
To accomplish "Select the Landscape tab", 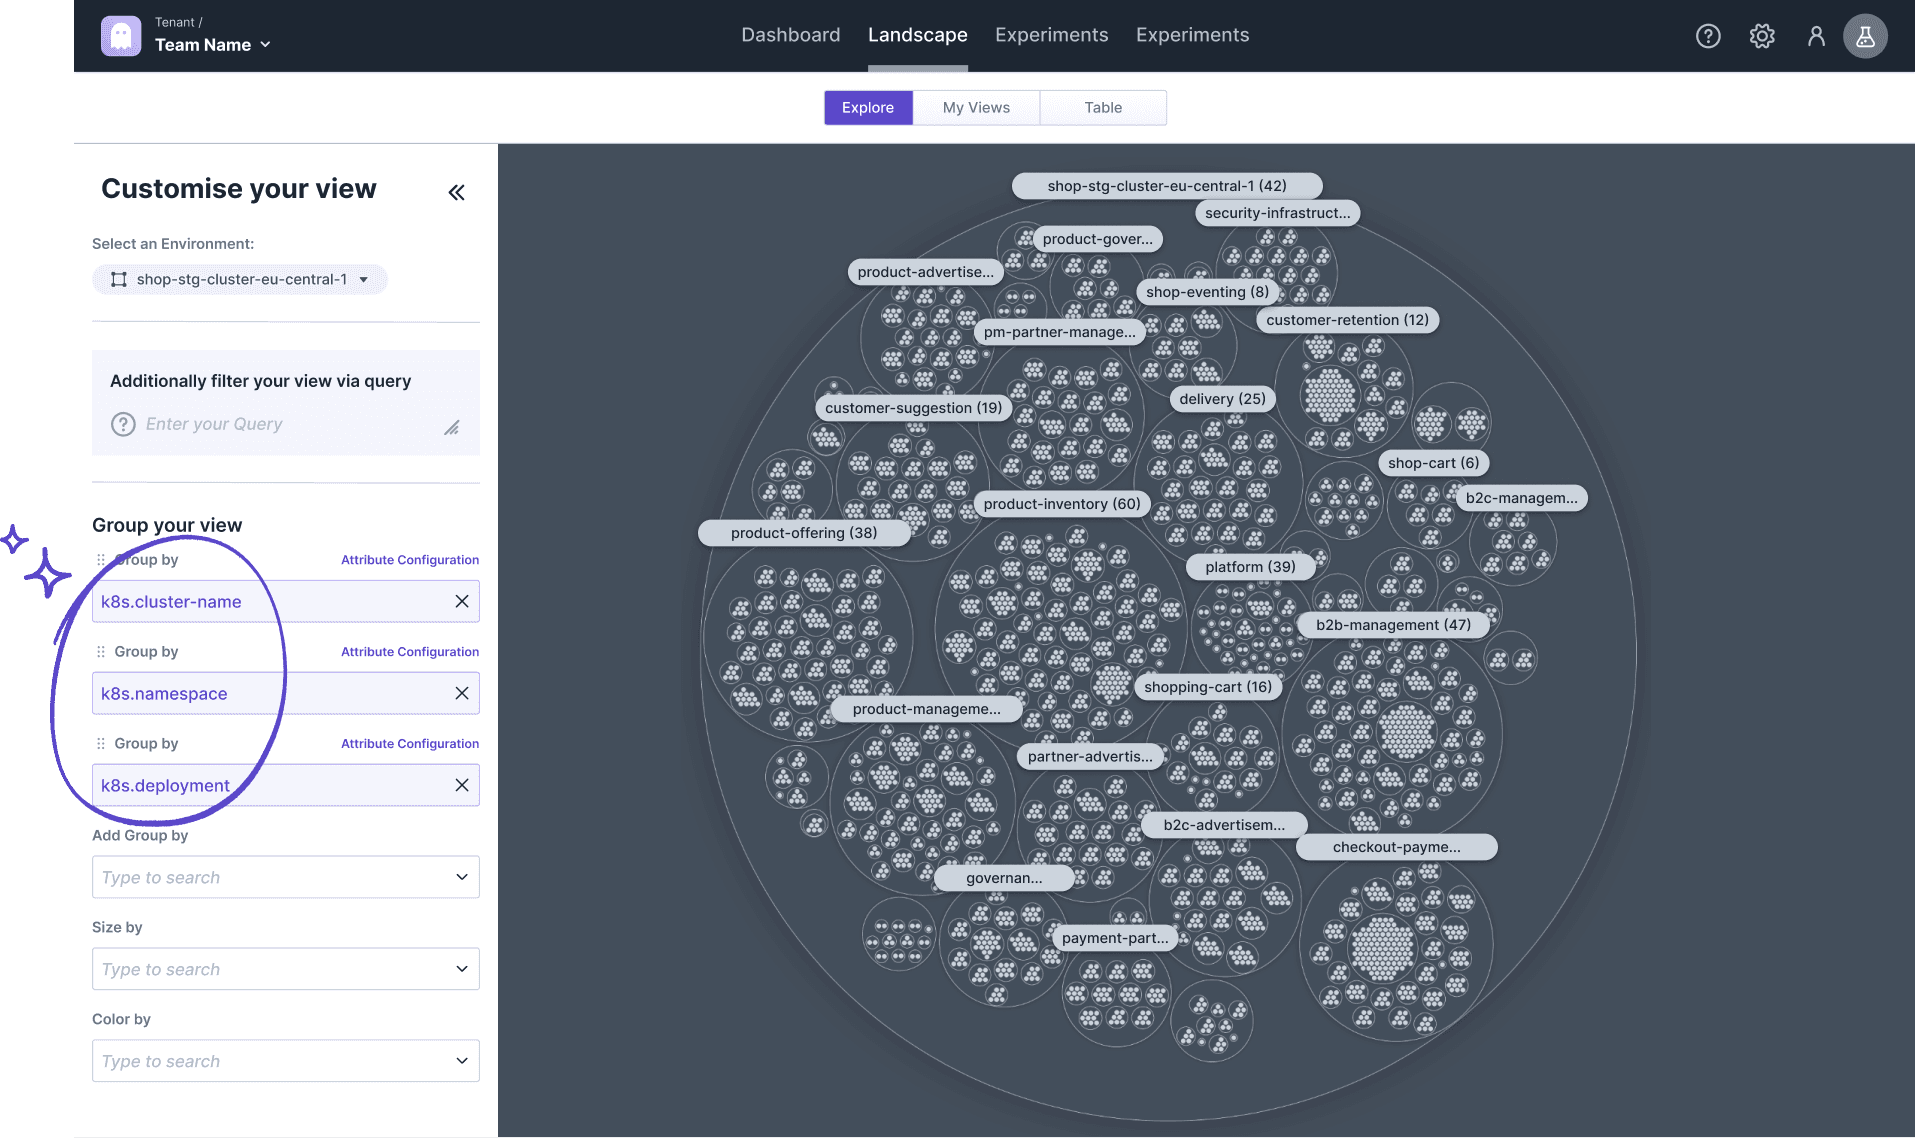I will pyautogui.click(x=918, y=35).
